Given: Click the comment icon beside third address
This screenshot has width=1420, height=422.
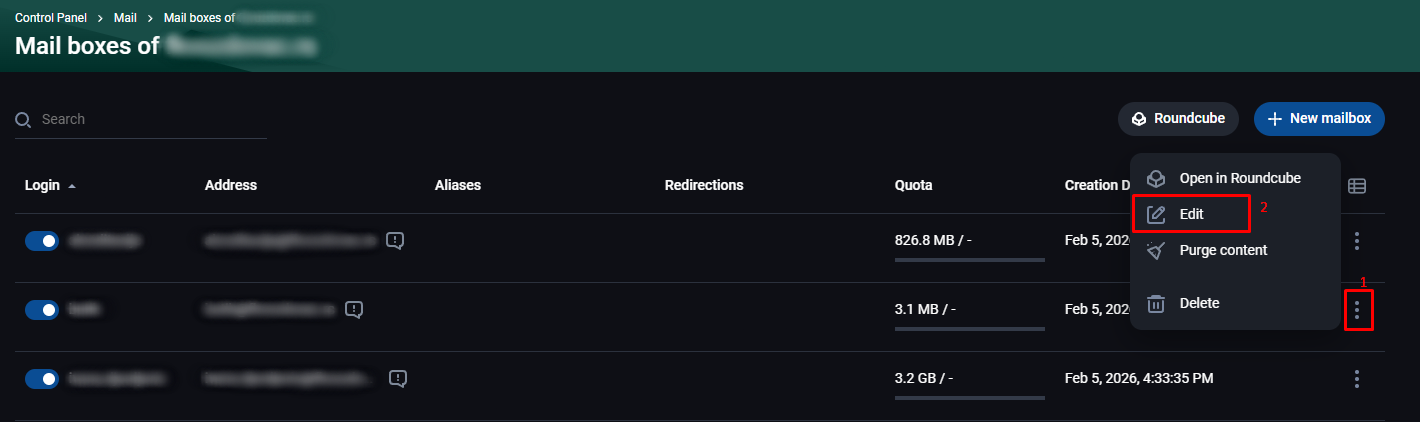Looking at the screenshot, I should tap(398, 378).
